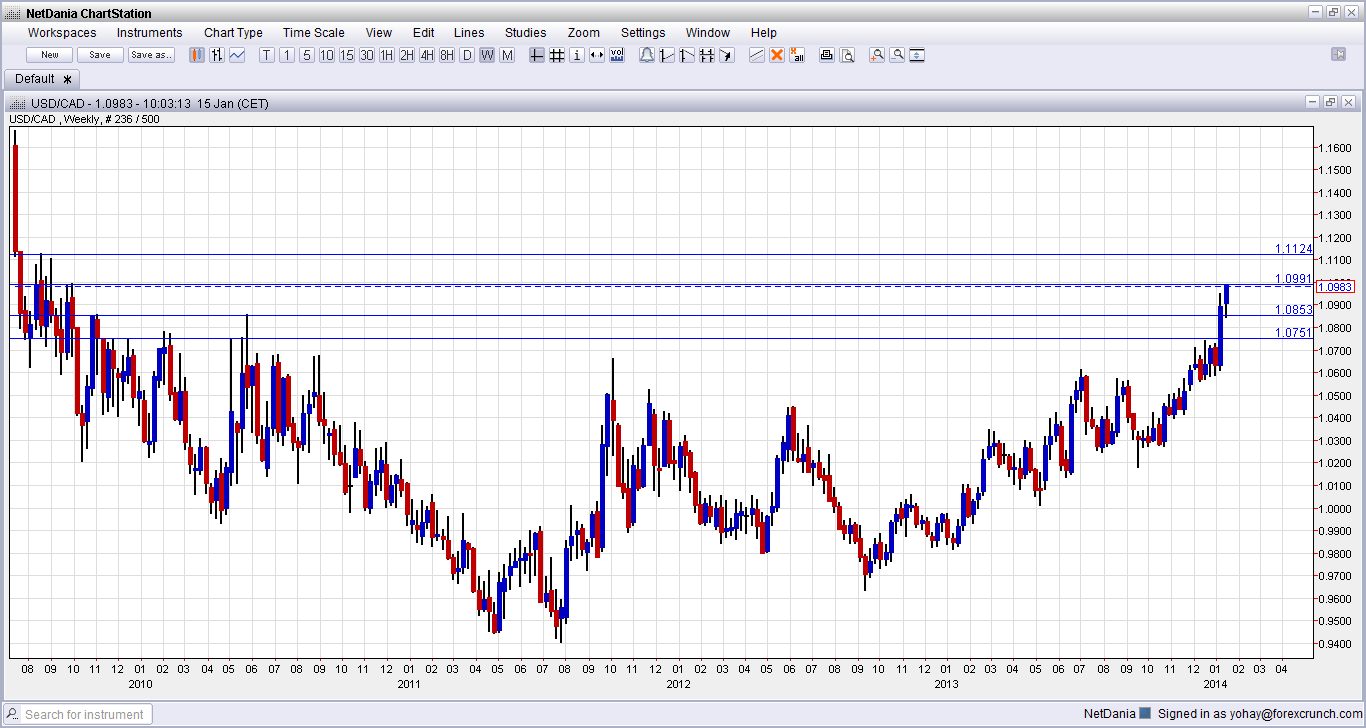This screenshot has width=1366, height=728.
Task: Select the Weekly (W) time scale toggle
Action: click(487, 55)
